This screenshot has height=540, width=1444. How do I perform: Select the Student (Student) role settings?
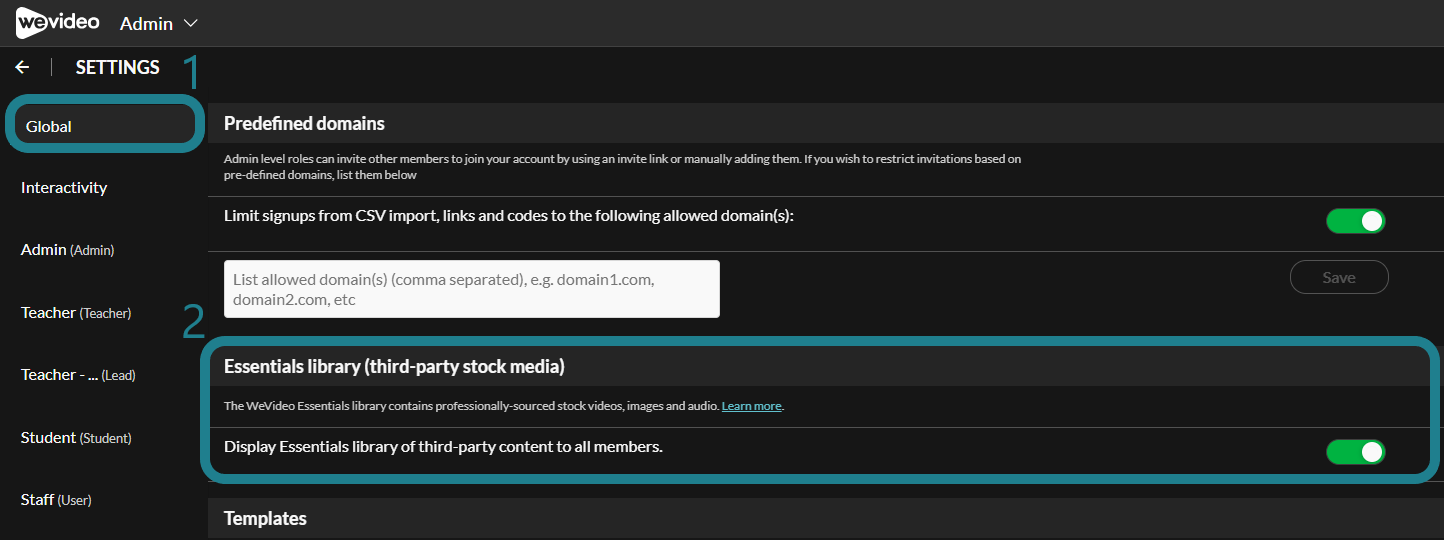[76, 438]
